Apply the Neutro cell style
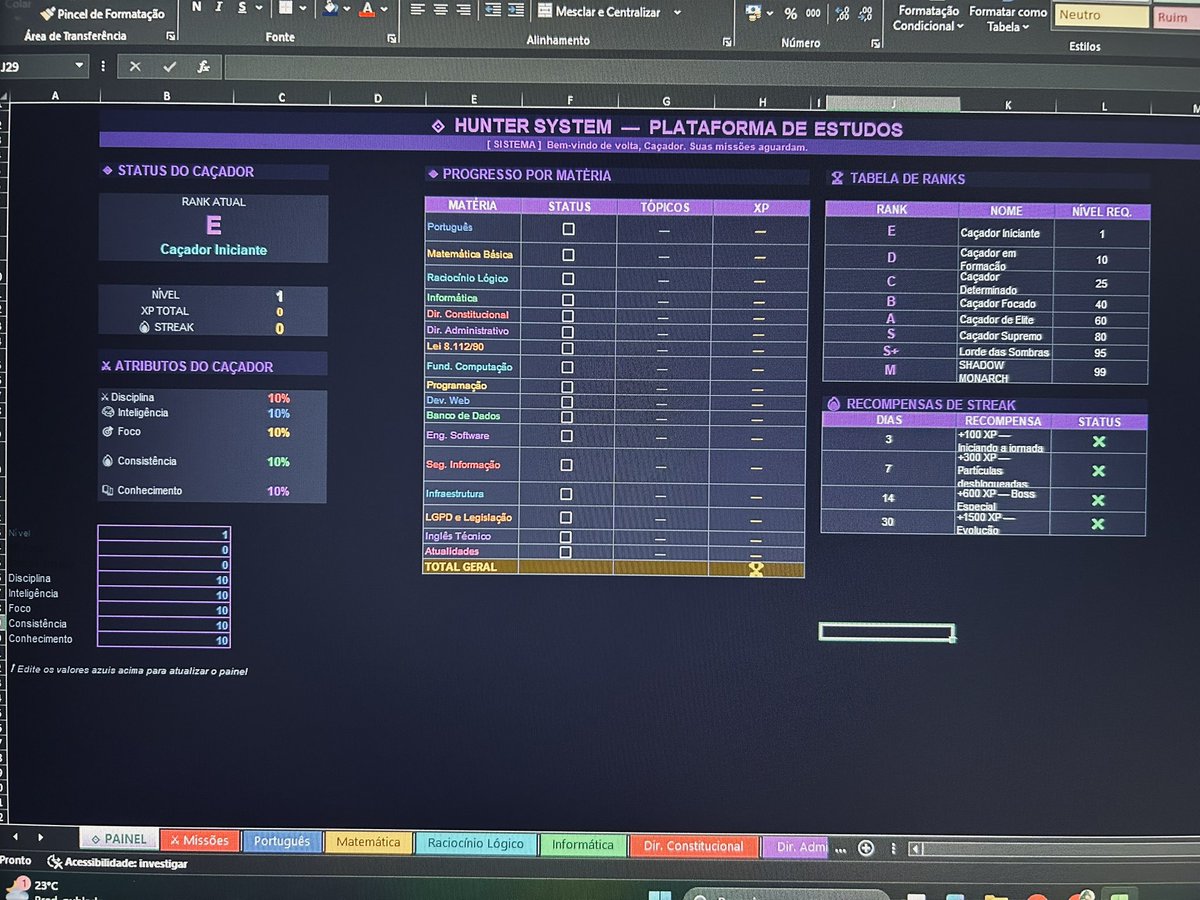This screenshot has height=900, width=1200. (1101, 15)
